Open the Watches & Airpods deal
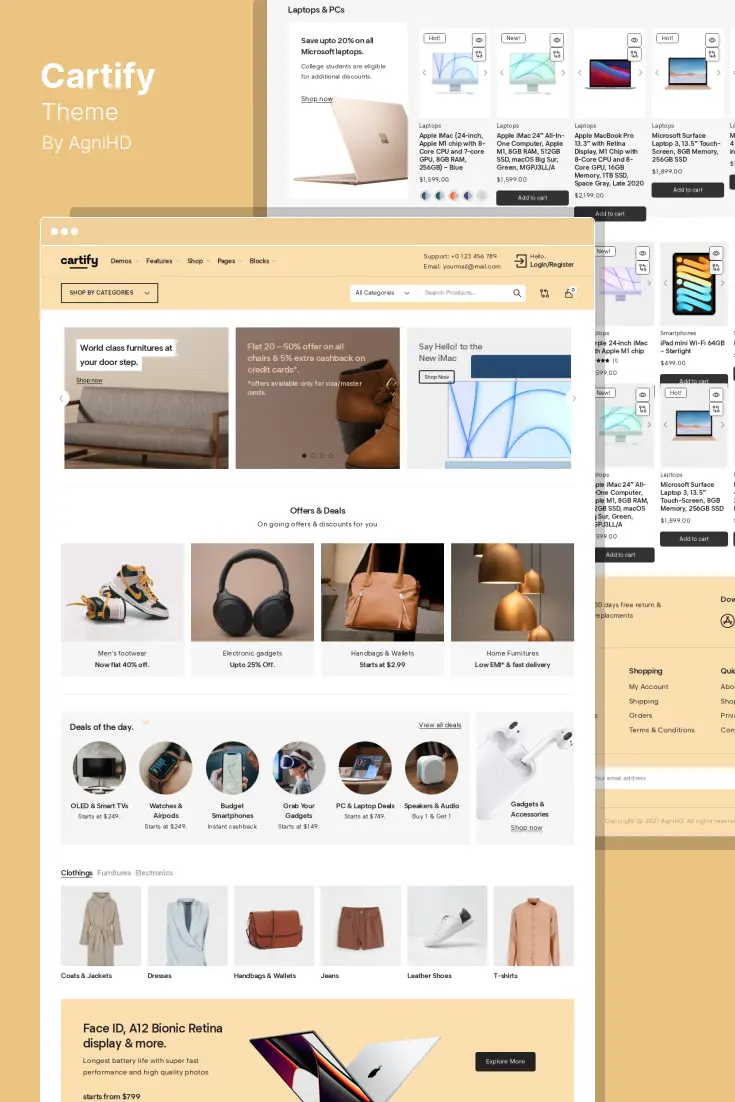 click(x=166, y=786)
